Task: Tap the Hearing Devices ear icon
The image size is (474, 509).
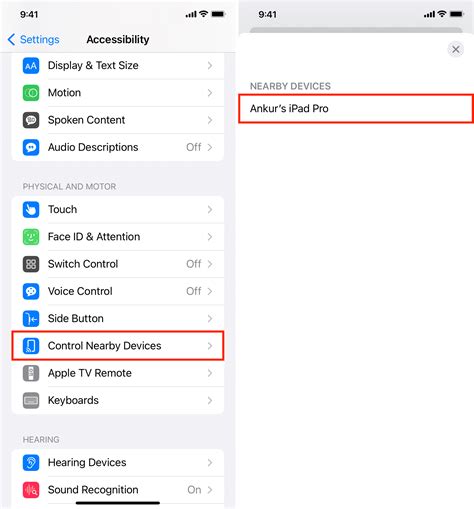Action: tap(31, 463)
